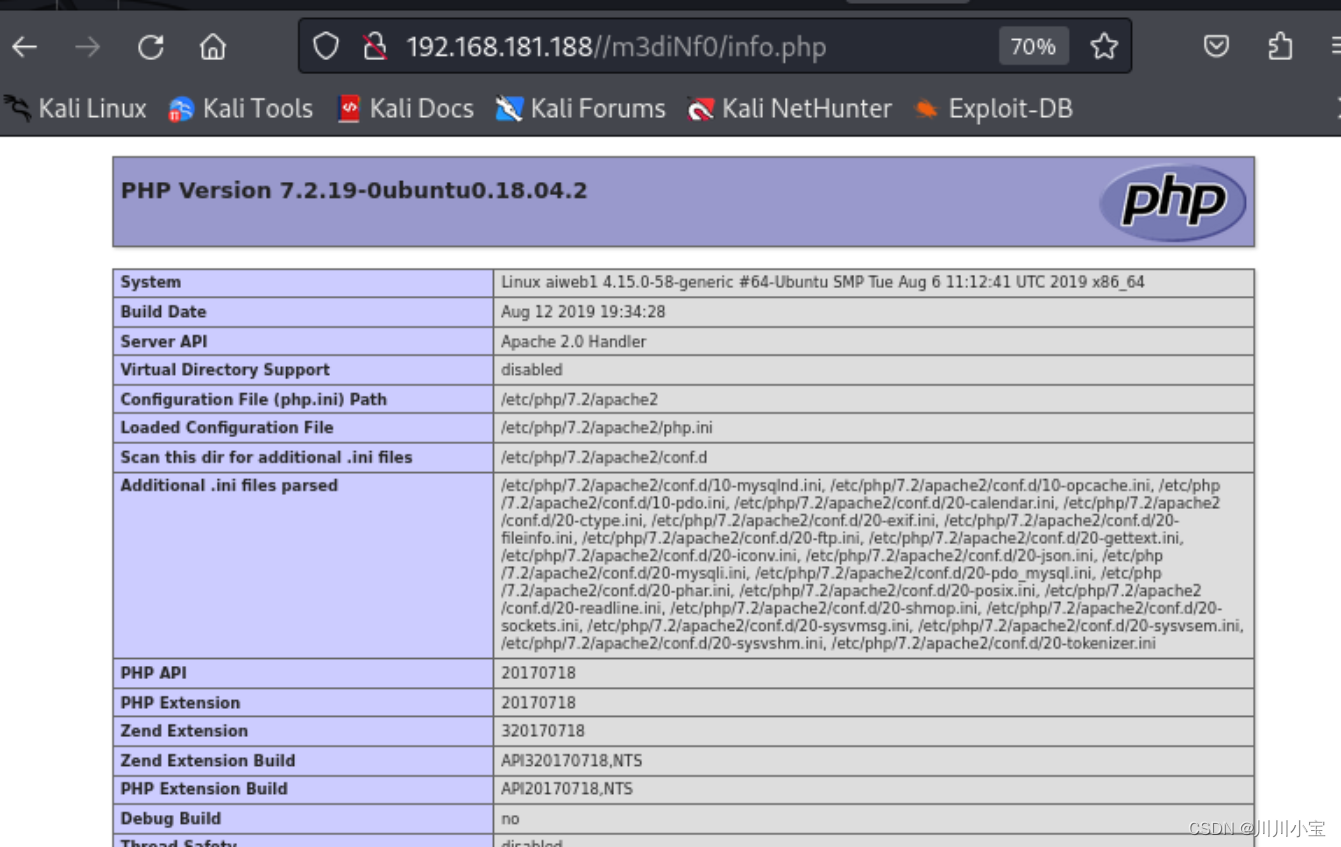Click the Server API label

coord(164,341)
